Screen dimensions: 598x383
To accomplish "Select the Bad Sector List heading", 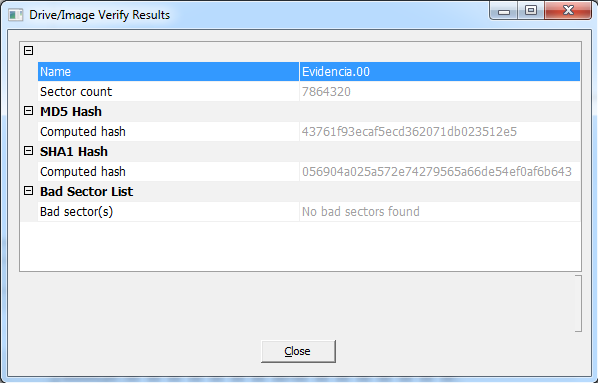I will 87,192.
